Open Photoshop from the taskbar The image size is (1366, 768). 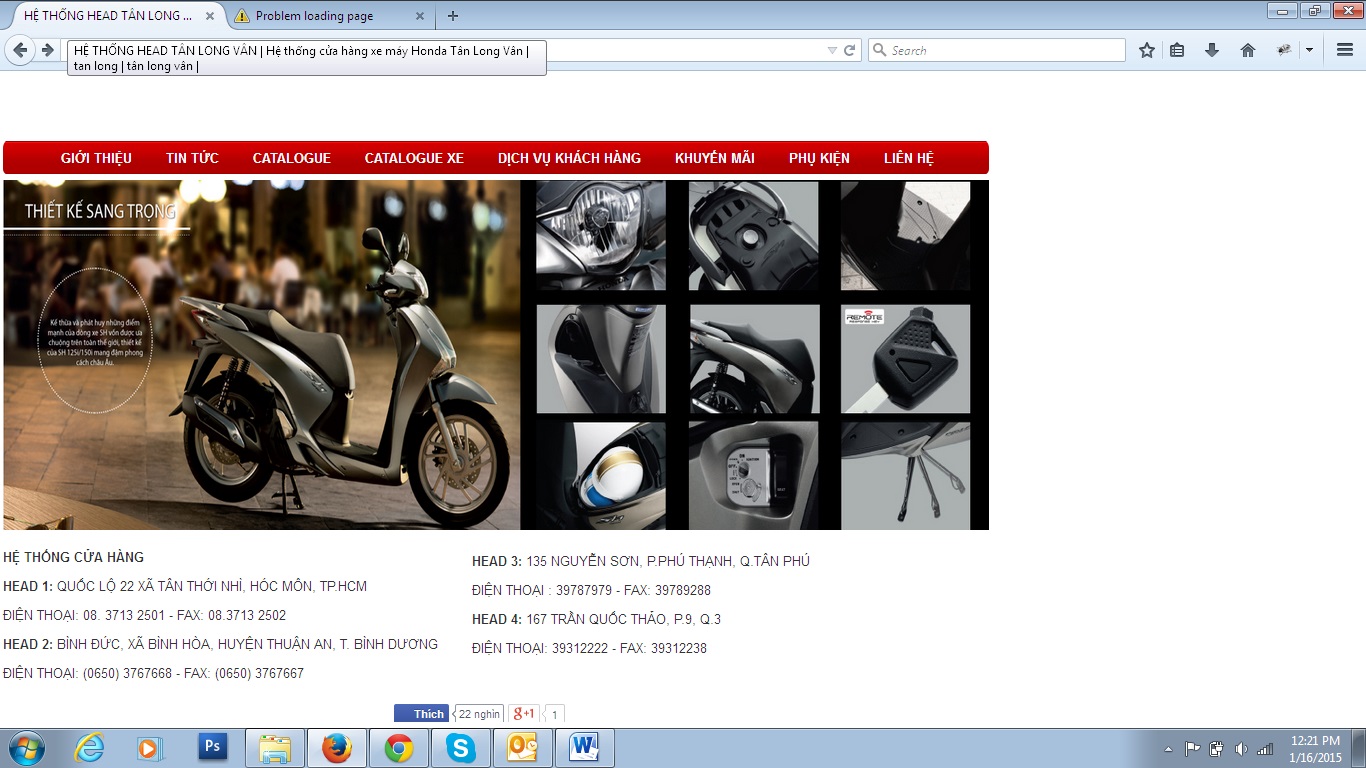(212, 748)
